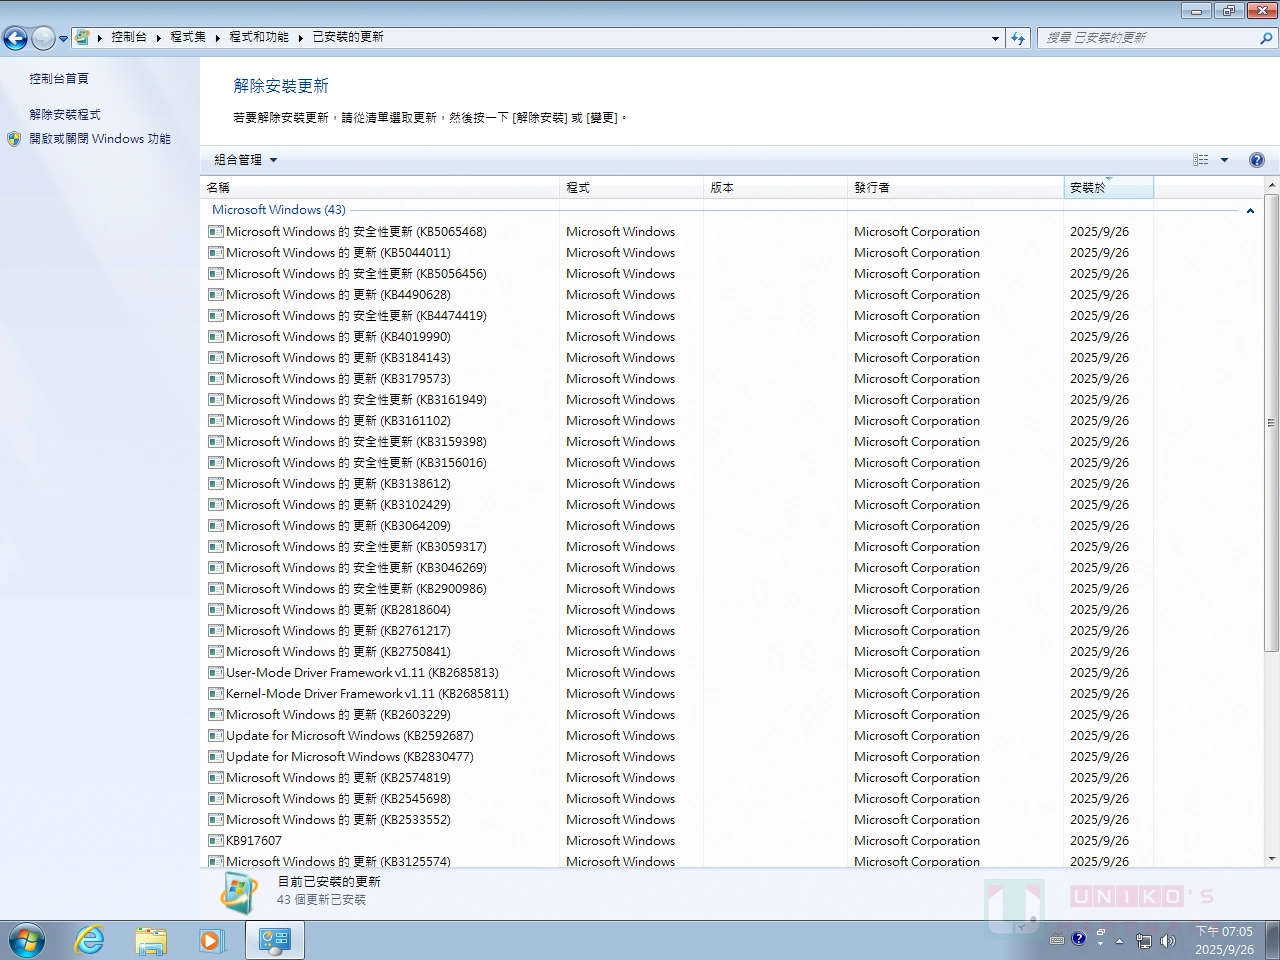Click the icon of the KB5065468 update row
The height and width of the screenshot is (960, 1280).
(215, 231)
